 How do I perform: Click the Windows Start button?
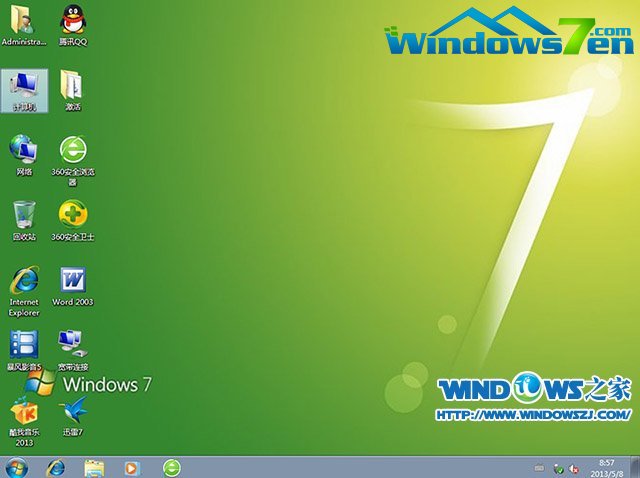coord(17,467)
